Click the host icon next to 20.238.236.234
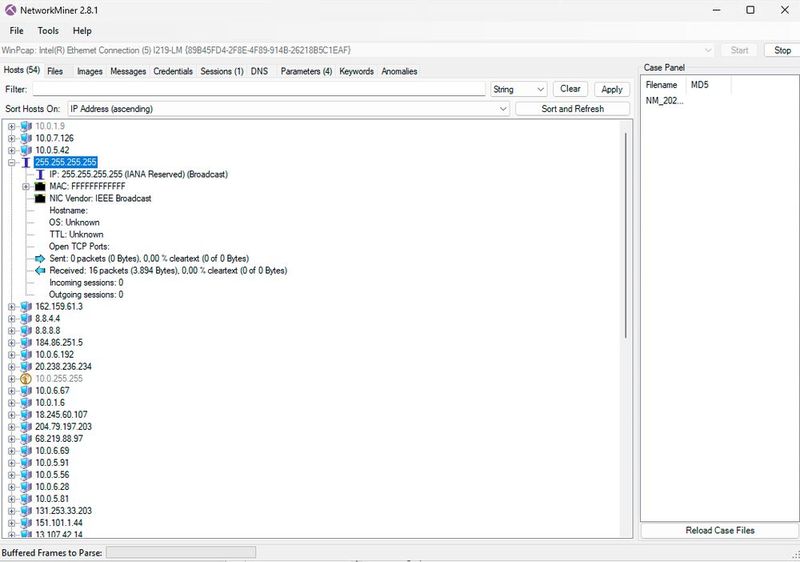The image size is (800, 562). pyautogui.click(x=26, y=367)
